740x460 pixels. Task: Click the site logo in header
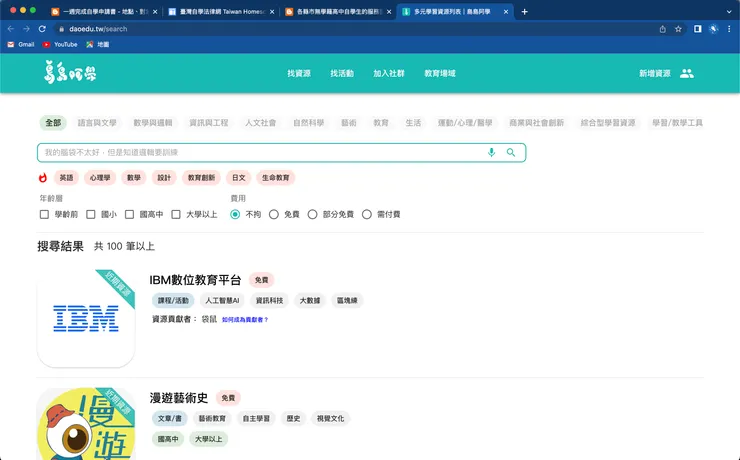tap(70, 72)
